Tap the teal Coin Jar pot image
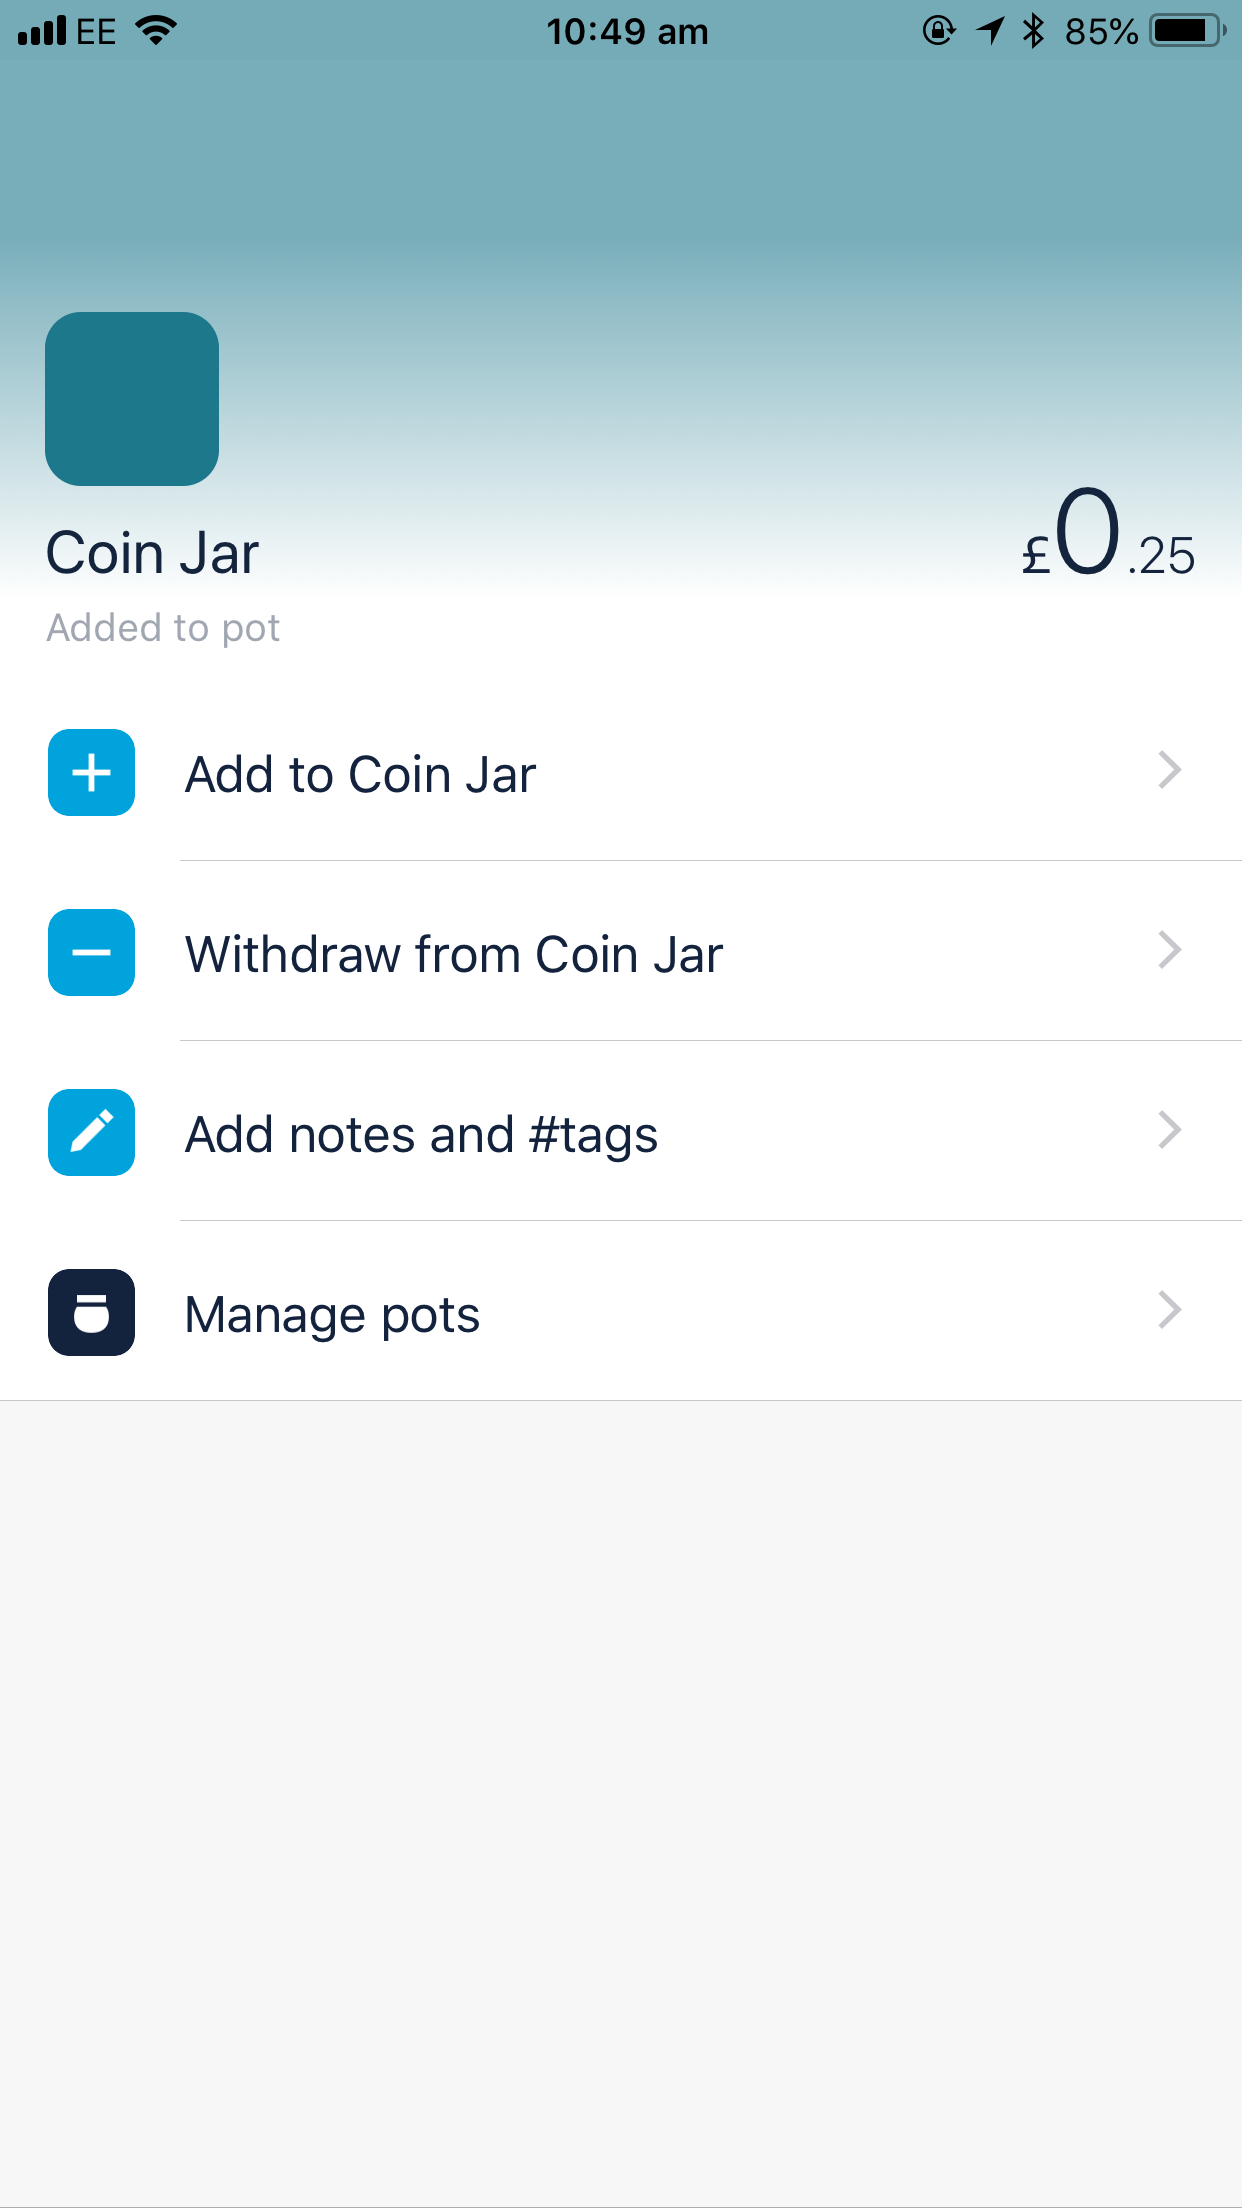1242x2208 pixels. point(132,399)
